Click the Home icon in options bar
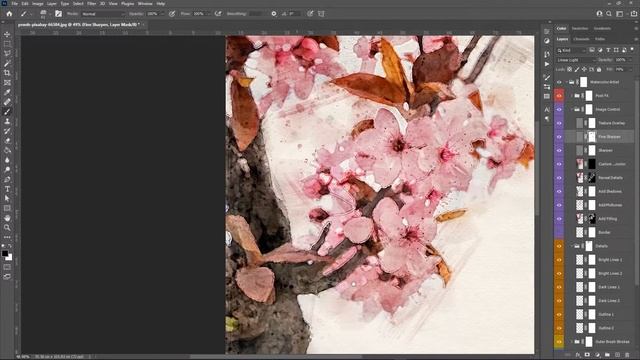 9,13
